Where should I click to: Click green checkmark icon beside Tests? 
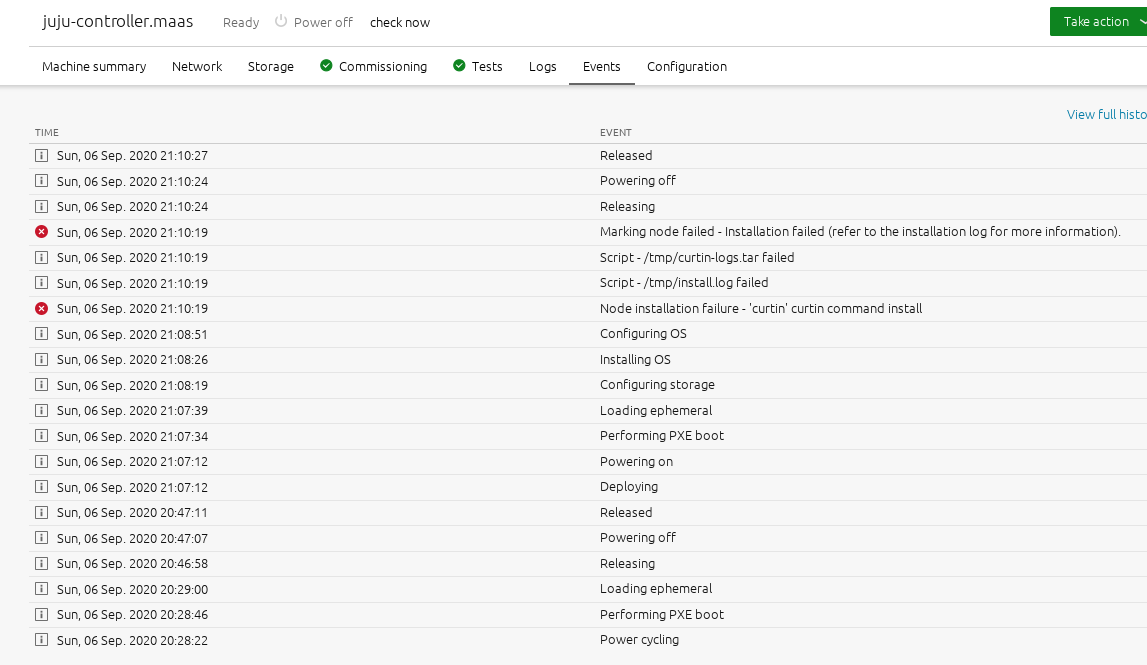click(459, 66)
